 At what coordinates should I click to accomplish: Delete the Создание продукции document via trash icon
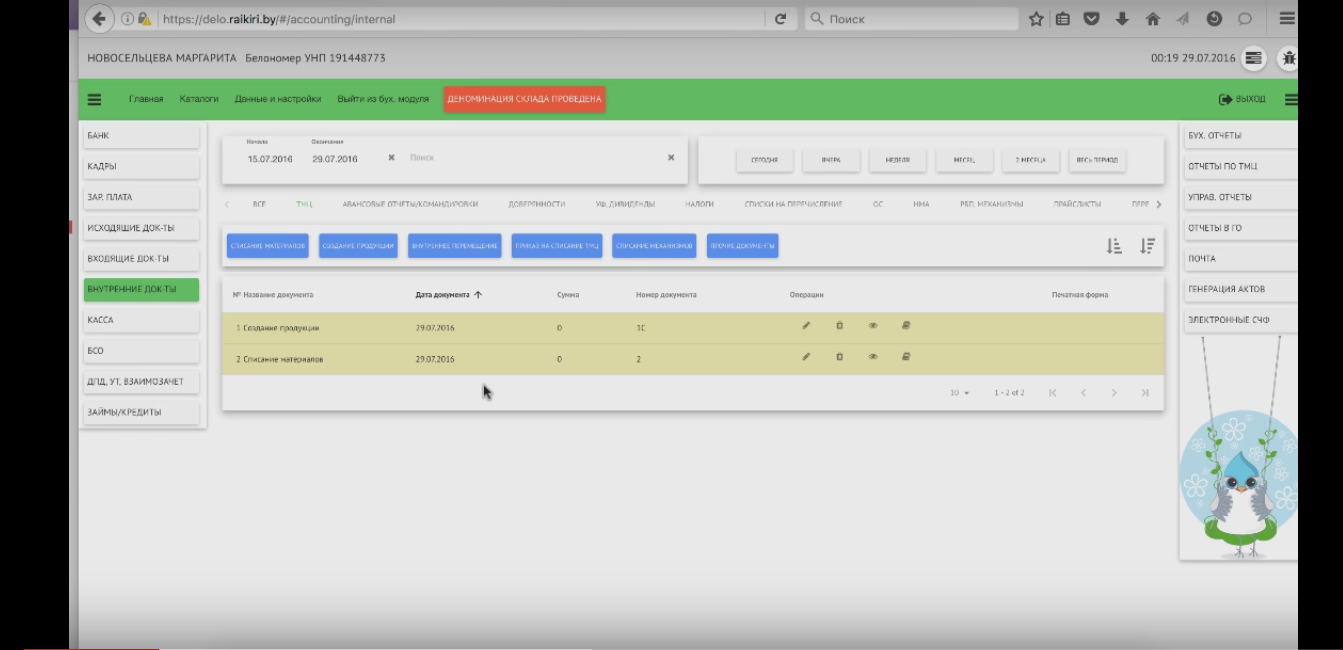point(840,326)
